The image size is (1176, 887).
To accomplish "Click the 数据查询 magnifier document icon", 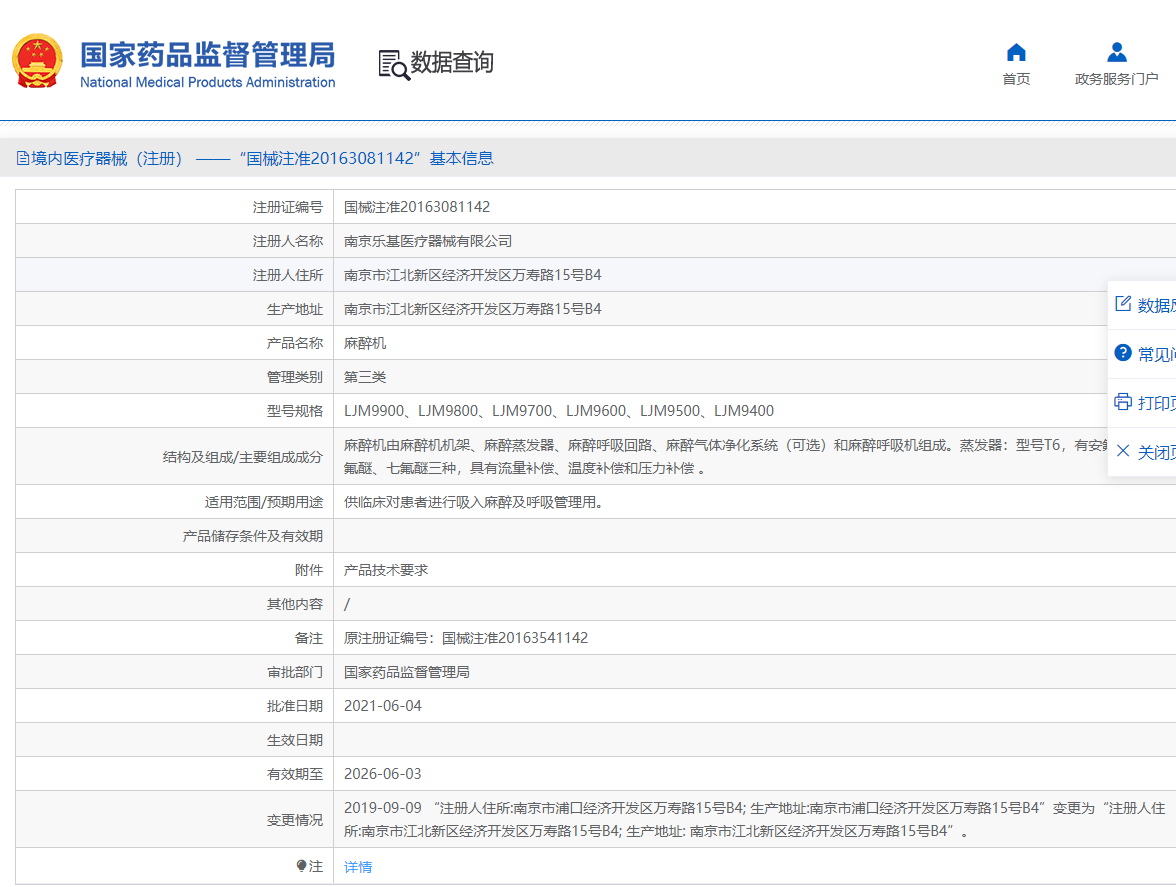I will point(394,64).
